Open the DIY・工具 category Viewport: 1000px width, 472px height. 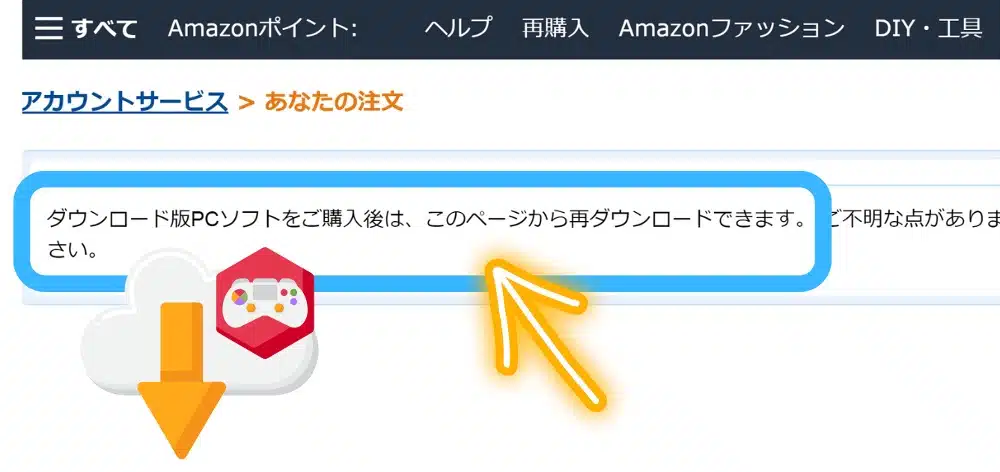point(928,28)
